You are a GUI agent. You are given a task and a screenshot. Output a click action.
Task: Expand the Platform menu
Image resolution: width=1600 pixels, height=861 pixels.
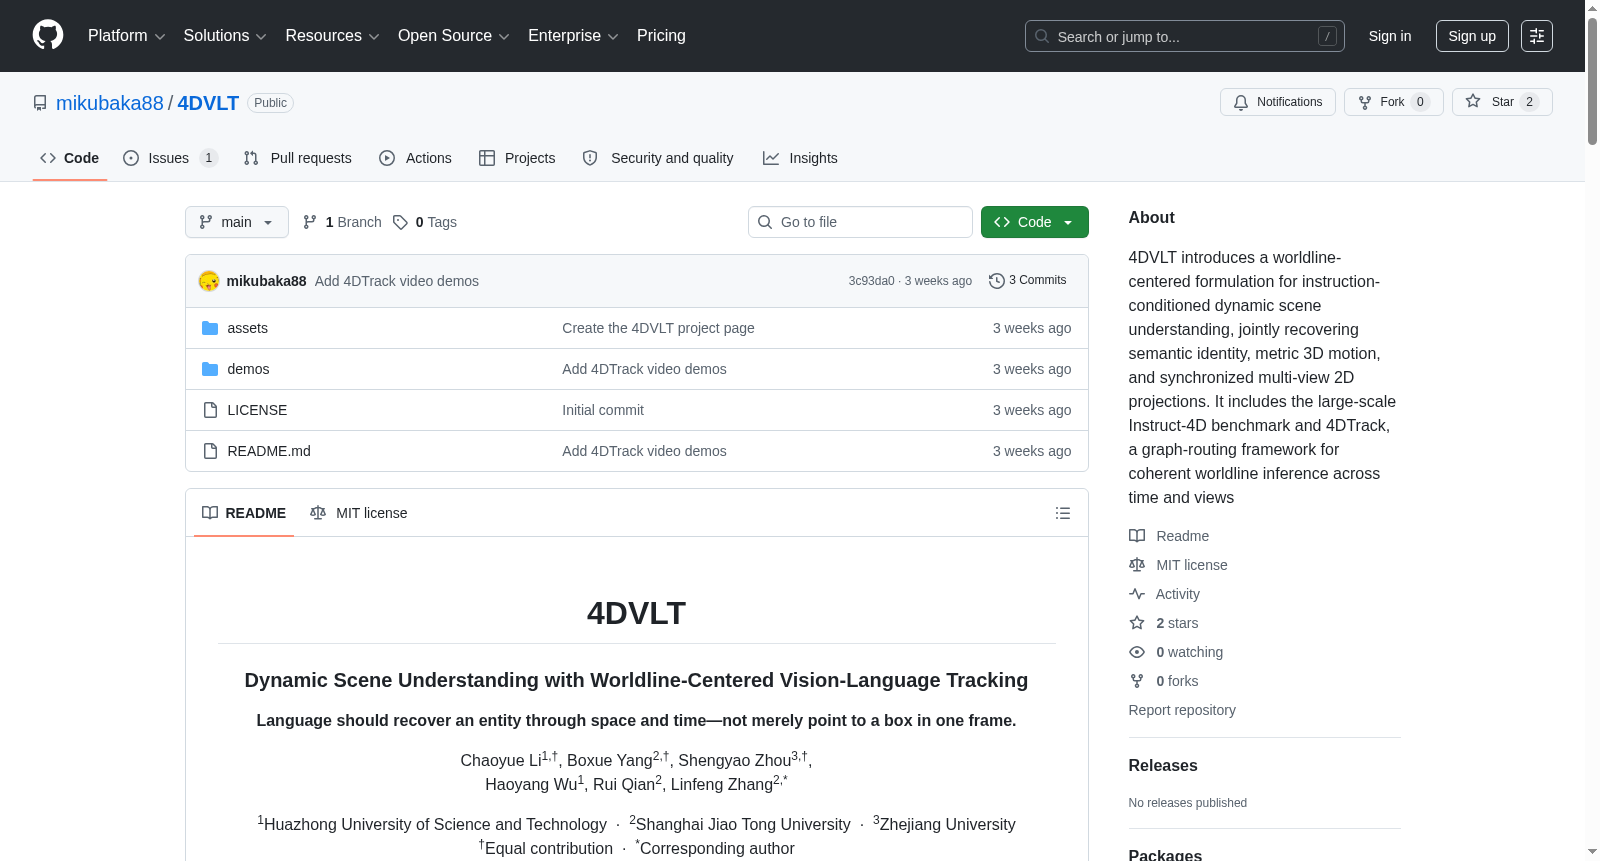126,36
